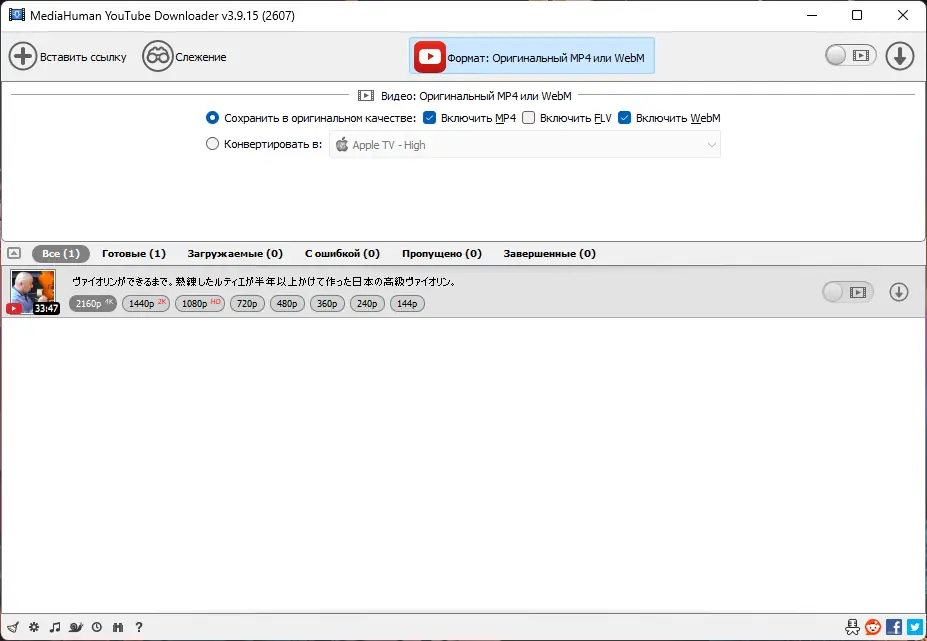This screenshot has width=927, height=641.
Task: Click the broom clear-list icon in status bar
Action: [x=13, y=627]
